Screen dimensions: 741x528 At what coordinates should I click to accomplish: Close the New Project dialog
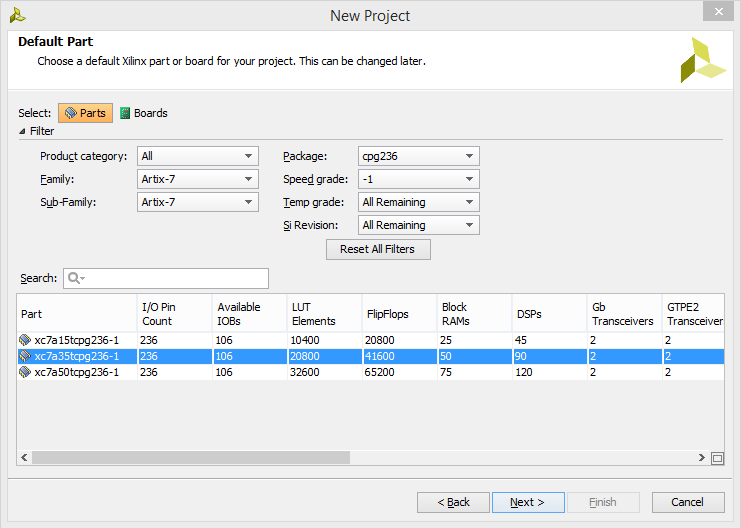click(x=718, y=11)
